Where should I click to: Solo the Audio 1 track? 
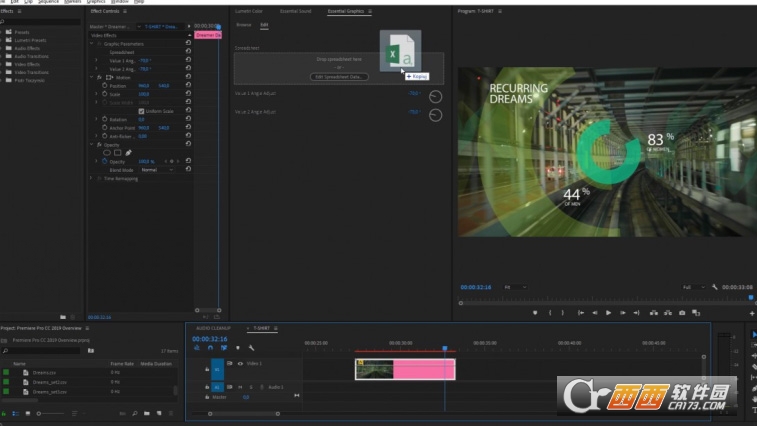coord(251,387)
